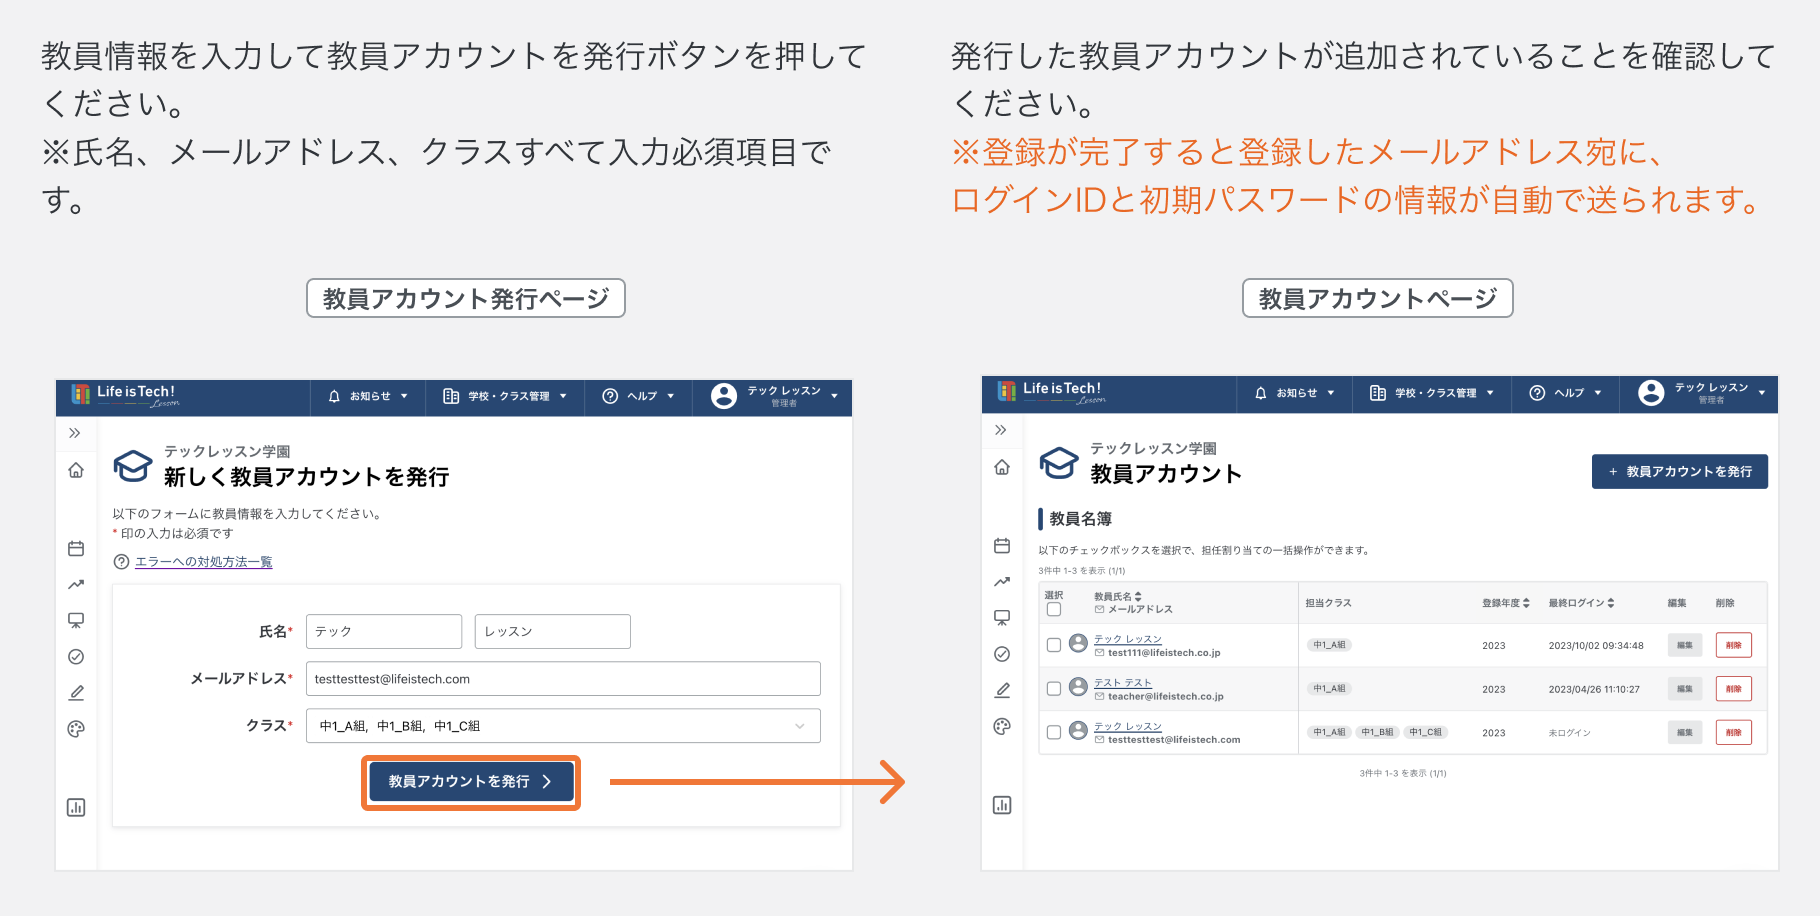This screenshot has width=1820, height=916.
Task: Open the クラス dropdown in the form
Action: click(x=563, y=725)
